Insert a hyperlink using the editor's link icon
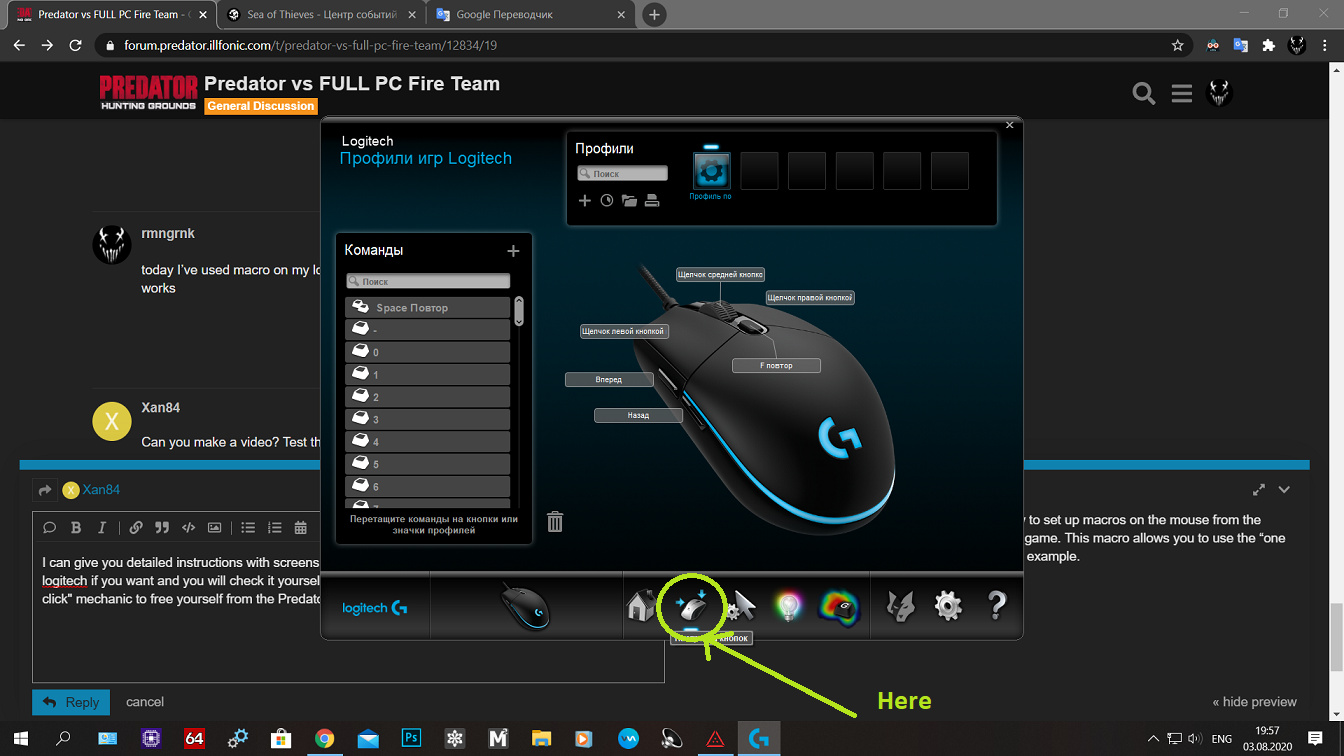 (136, 528)
